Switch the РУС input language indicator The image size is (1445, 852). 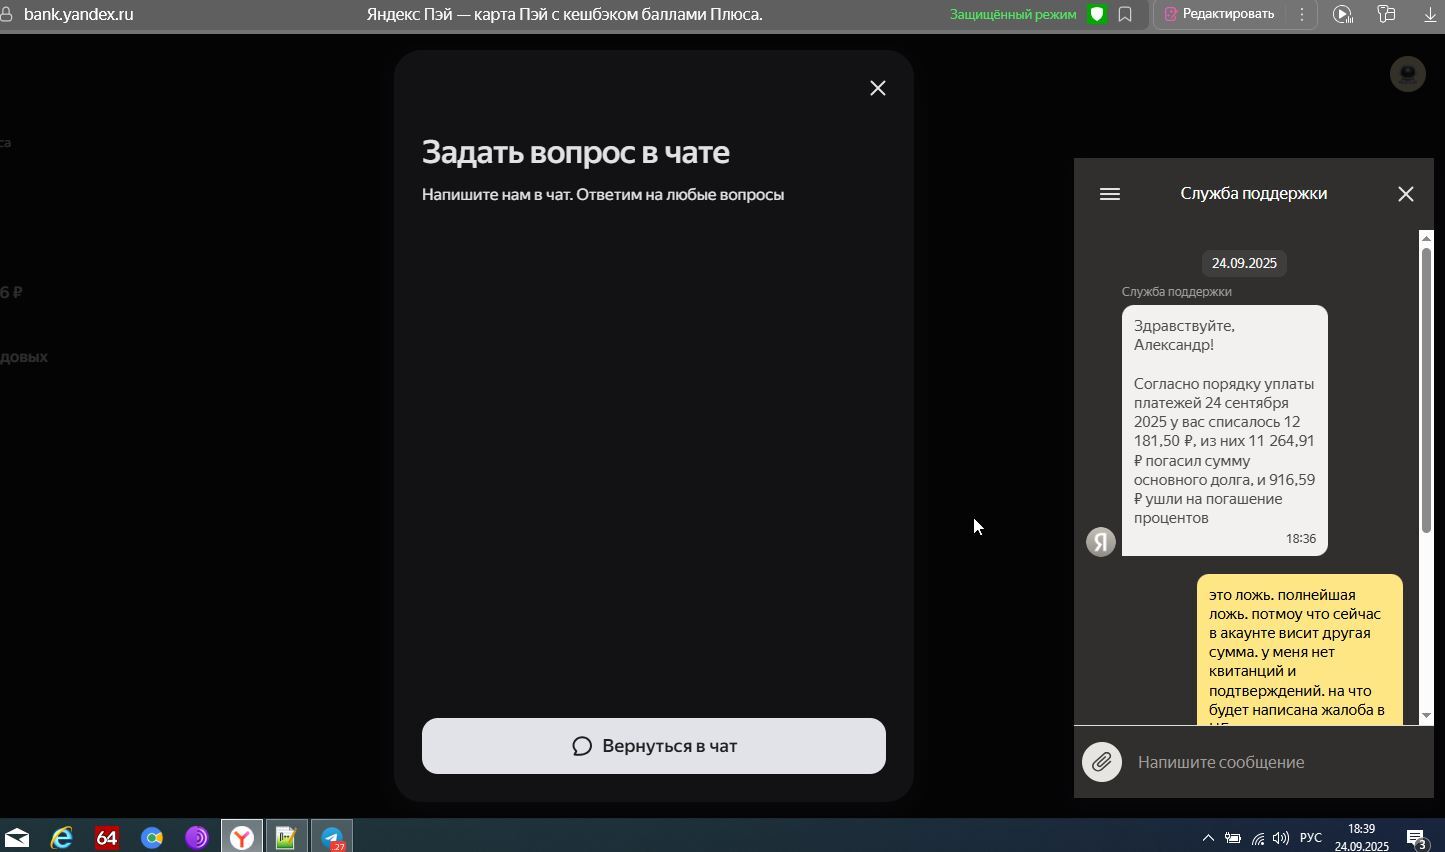click(1310, 838)
